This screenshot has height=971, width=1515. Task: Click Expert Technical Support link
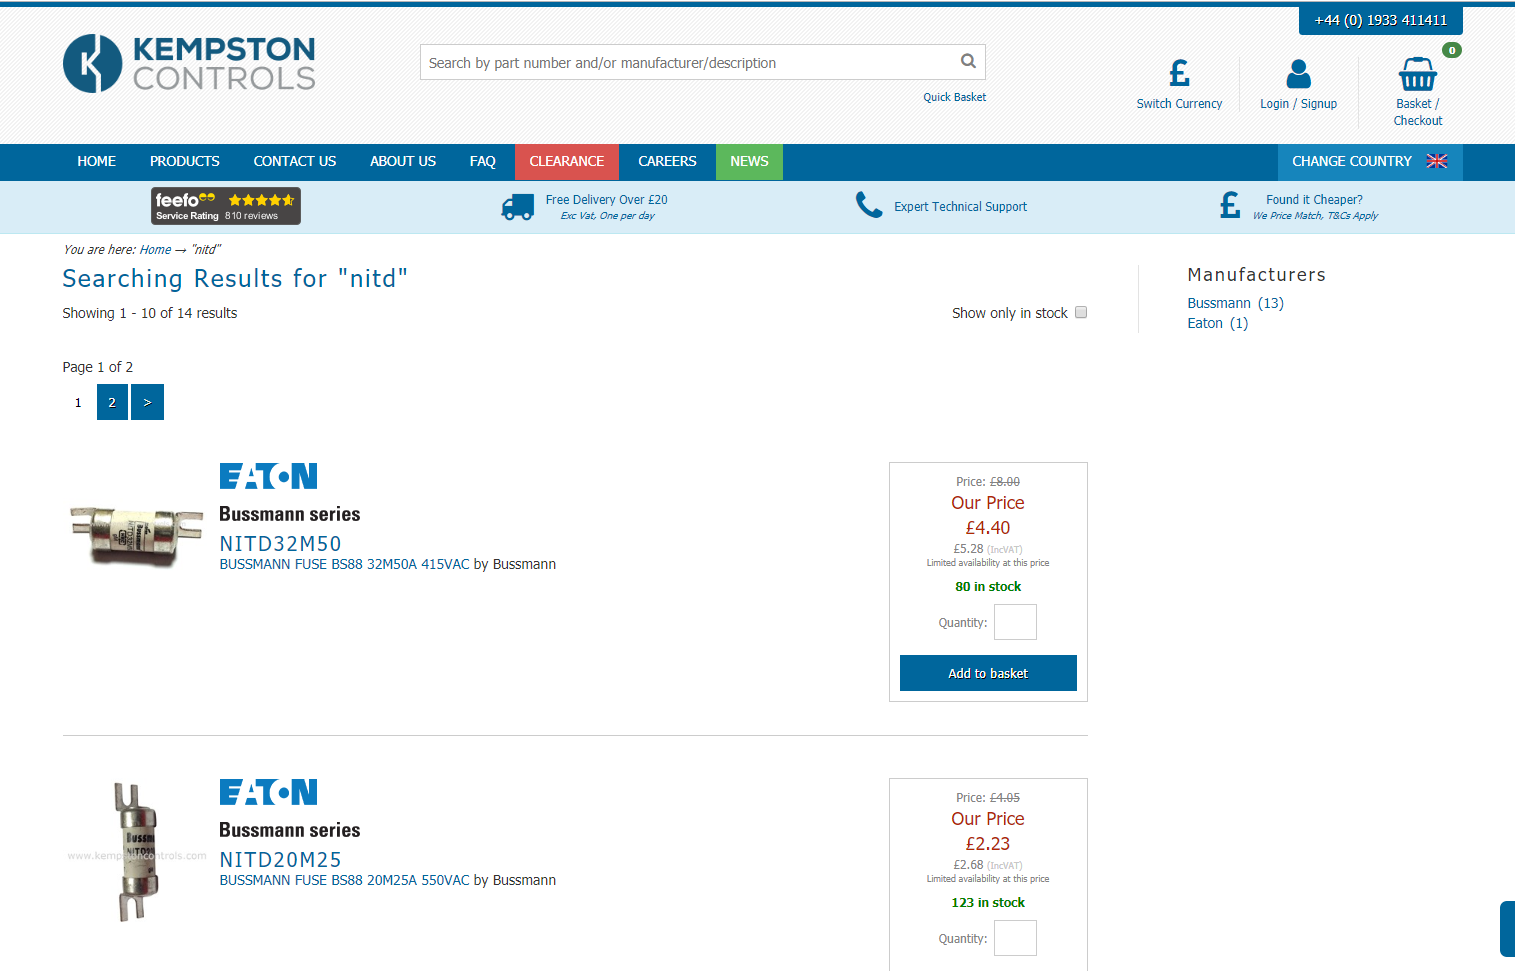point(961,207)
